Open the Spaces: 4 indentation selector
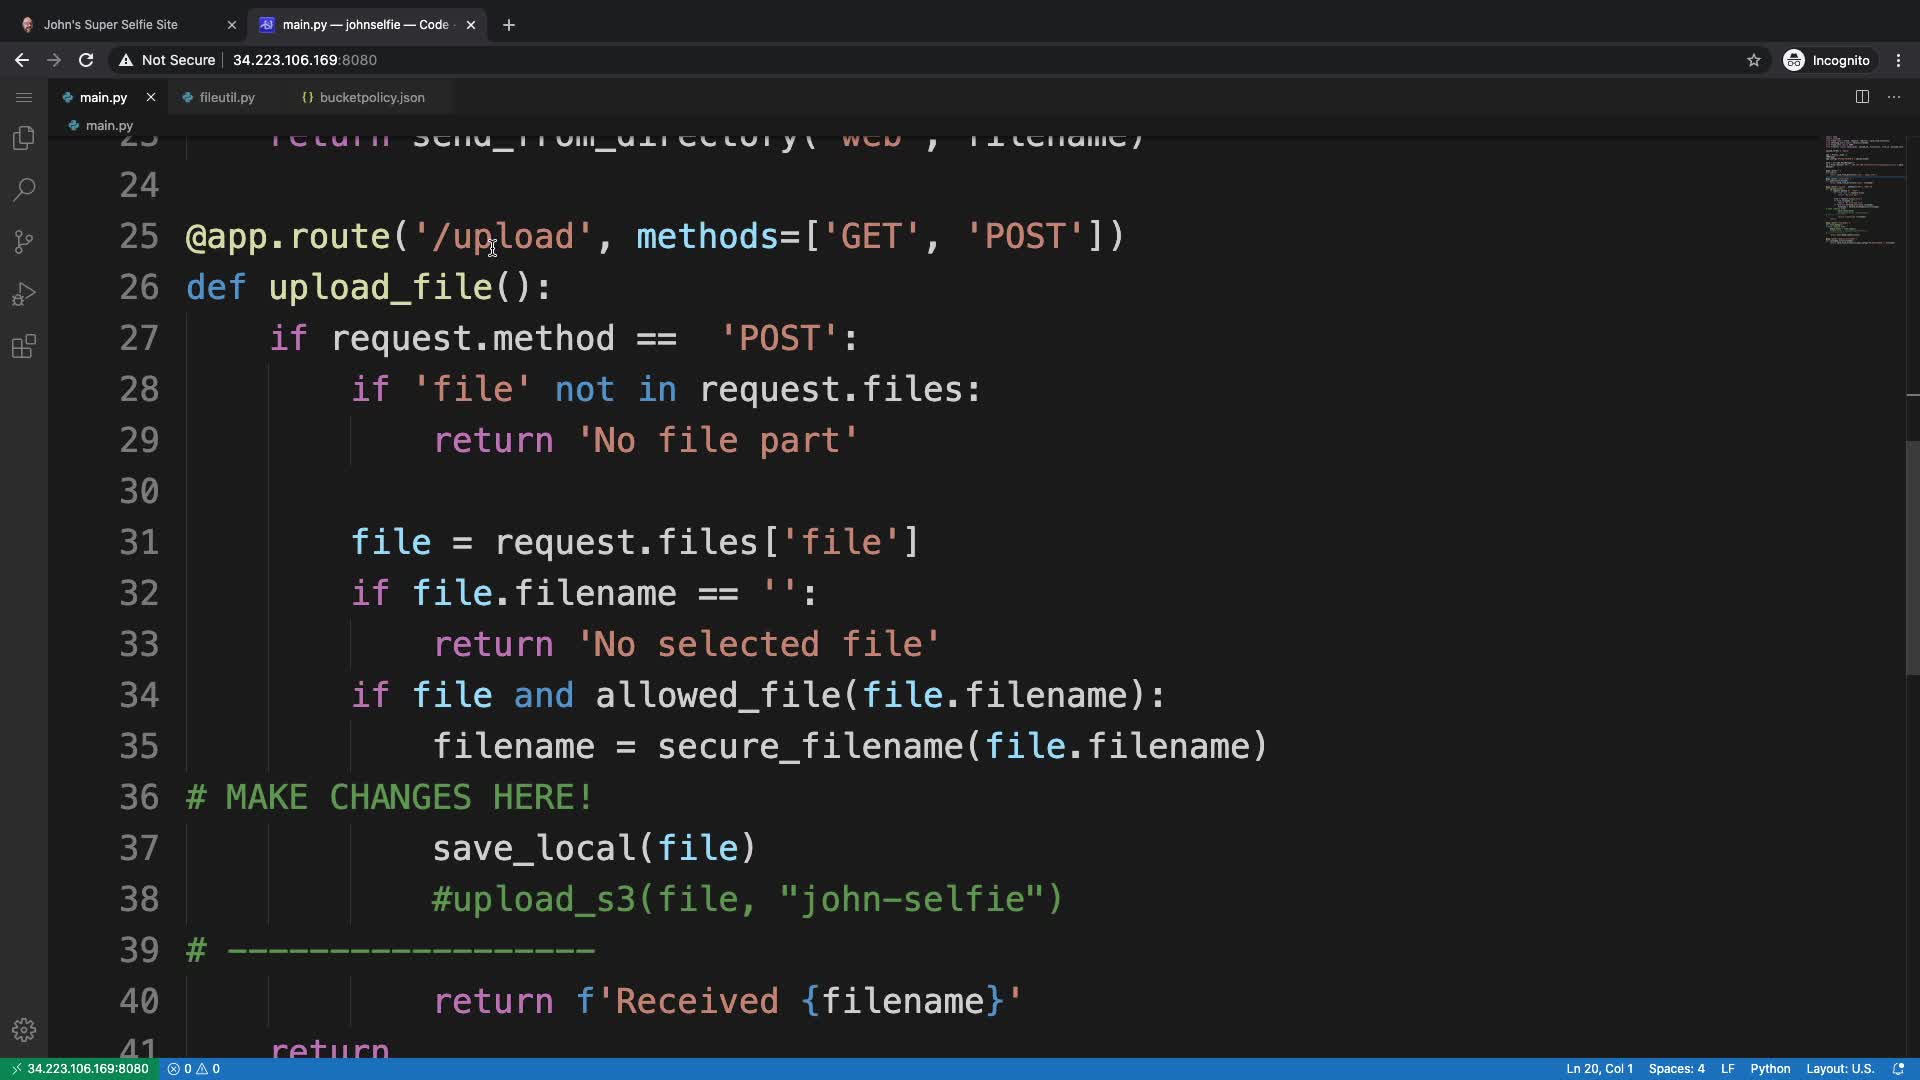This screenshot has height=1080, width=1920. pos(1676,1069)
